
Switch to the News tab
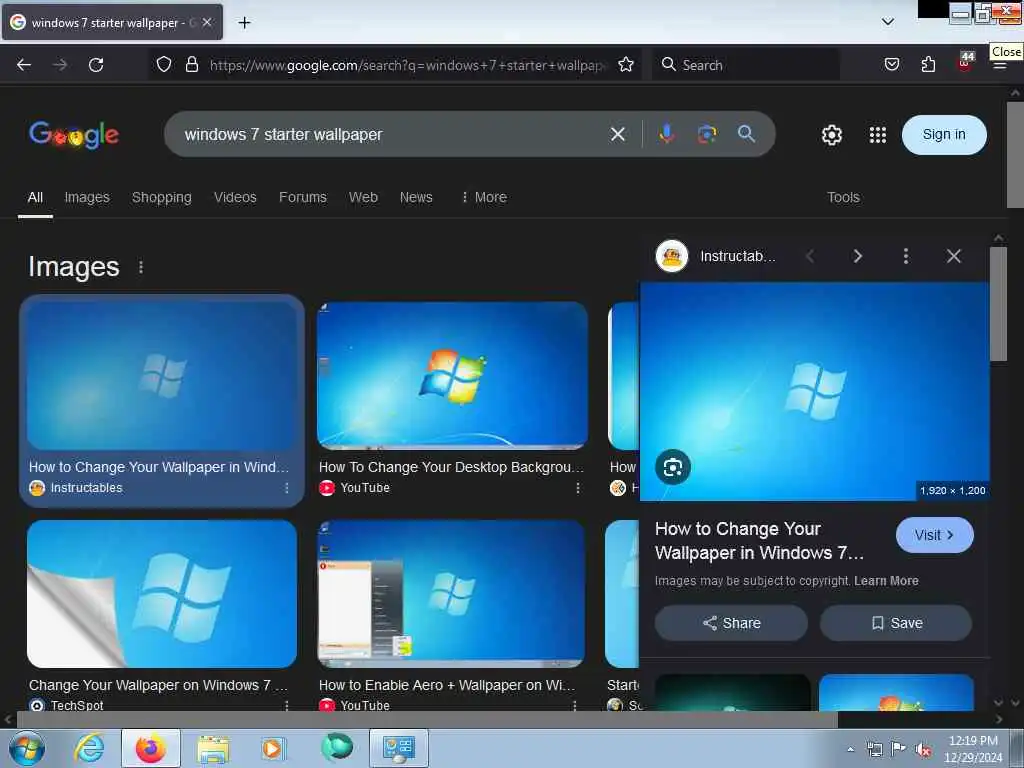[416, 197]
